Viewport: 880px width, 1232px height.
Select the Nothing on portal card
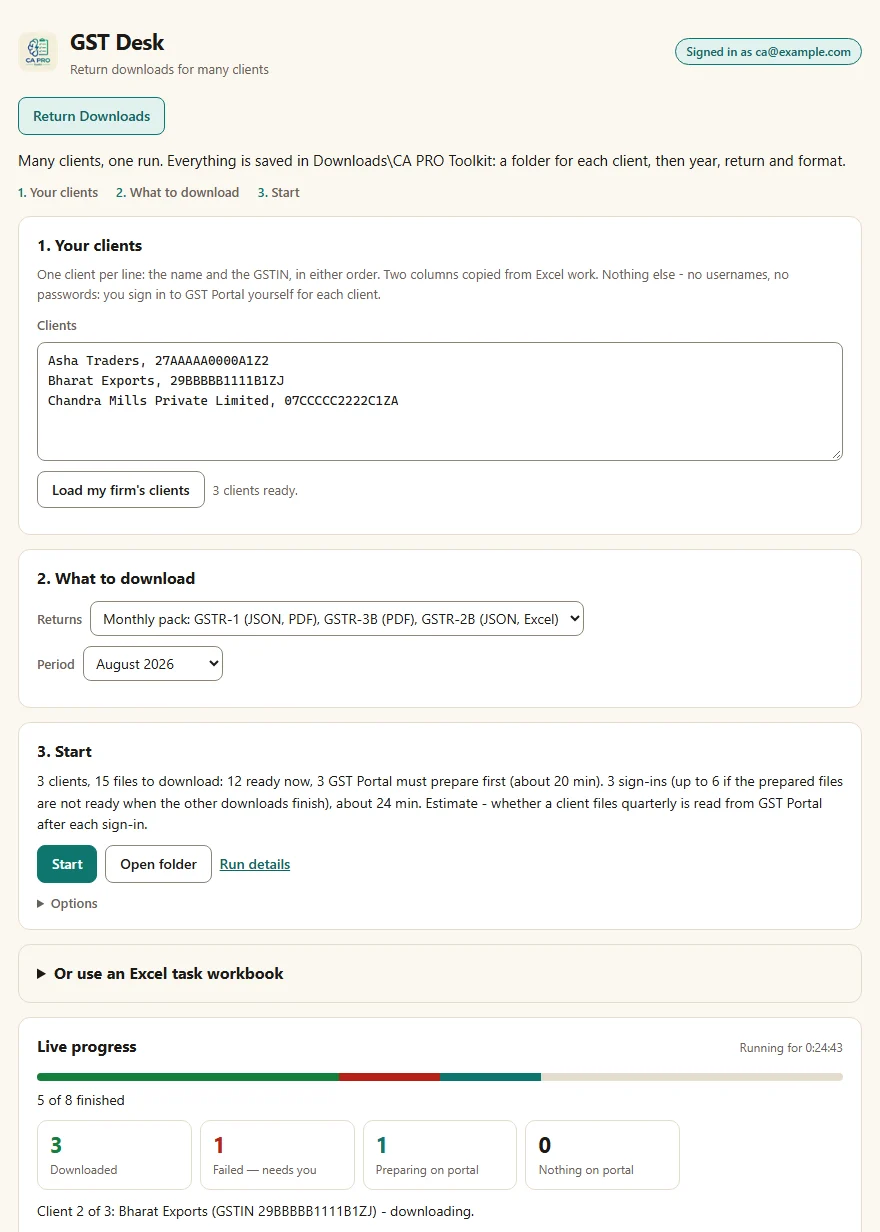point(602,1155)
